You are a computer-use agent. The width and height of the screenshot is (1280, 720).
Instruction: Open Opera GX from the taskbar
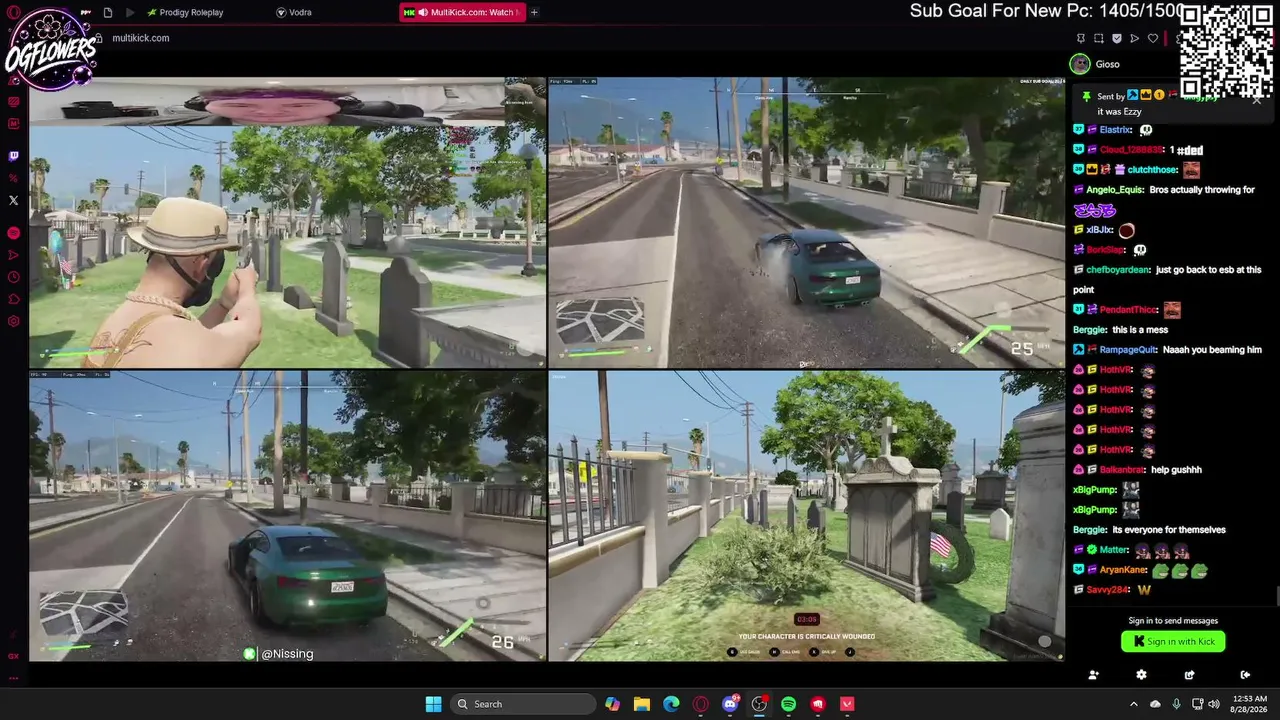[700, 704]
